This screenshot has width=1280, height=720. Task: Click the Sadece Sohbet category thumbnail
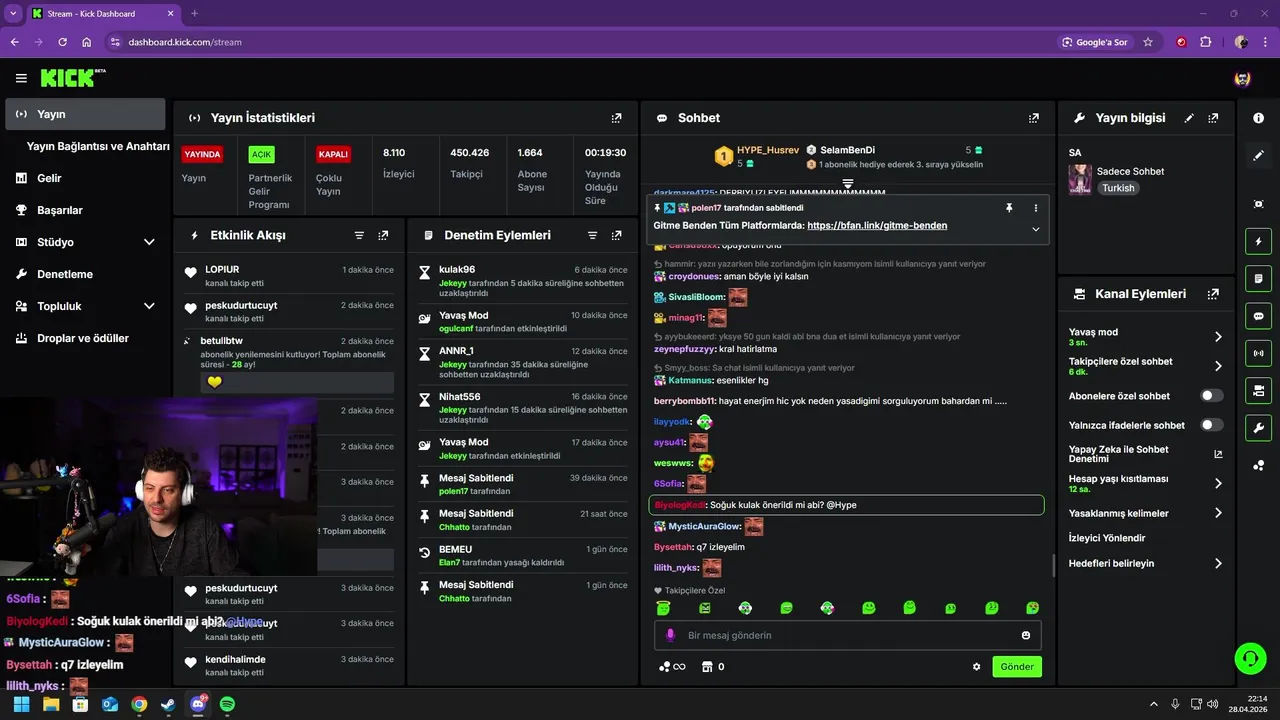(x=1080, y=179)
